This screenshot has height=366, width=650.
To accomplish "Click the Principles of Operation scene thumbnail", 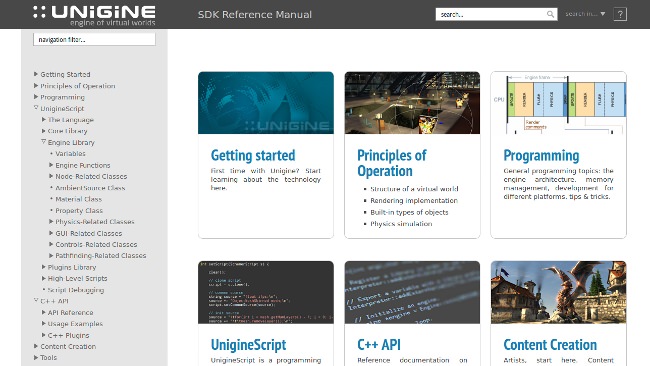I will [x=412, y=103].
